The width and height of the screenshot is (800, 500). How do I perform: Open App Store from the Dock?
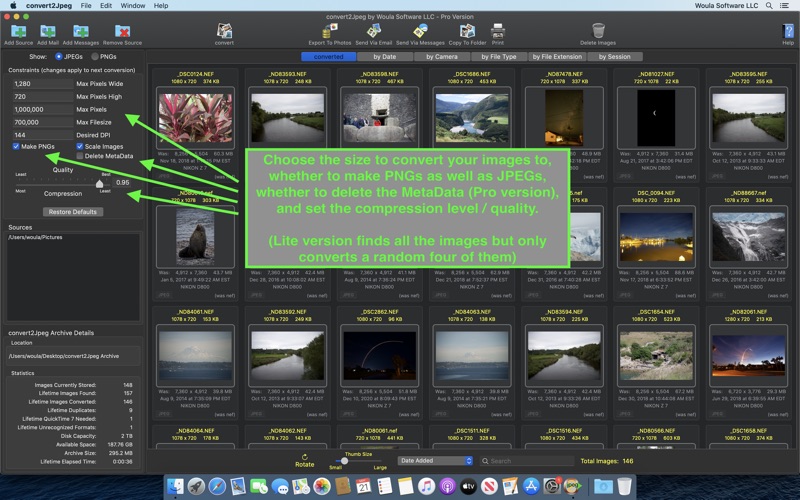[531, 486]
